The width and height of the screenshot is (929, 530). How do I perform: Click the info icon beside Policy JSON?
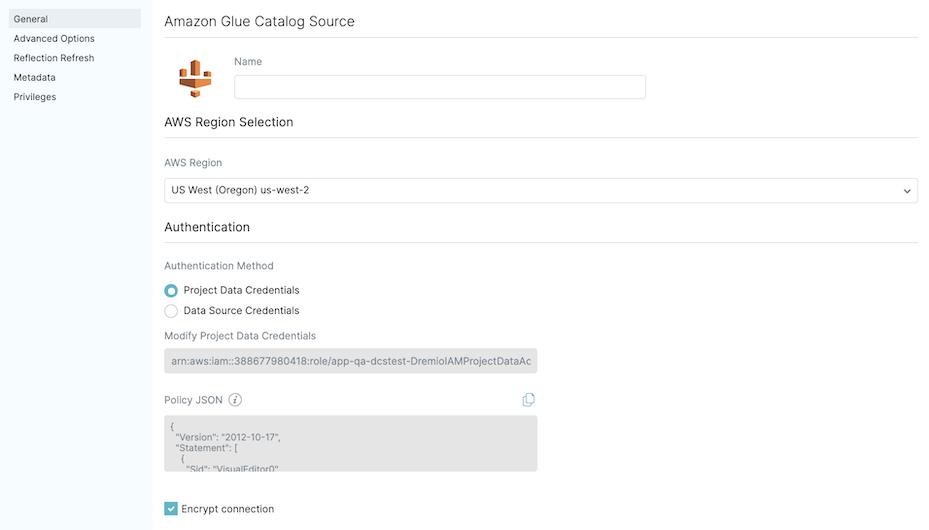(x=235, y=400)
